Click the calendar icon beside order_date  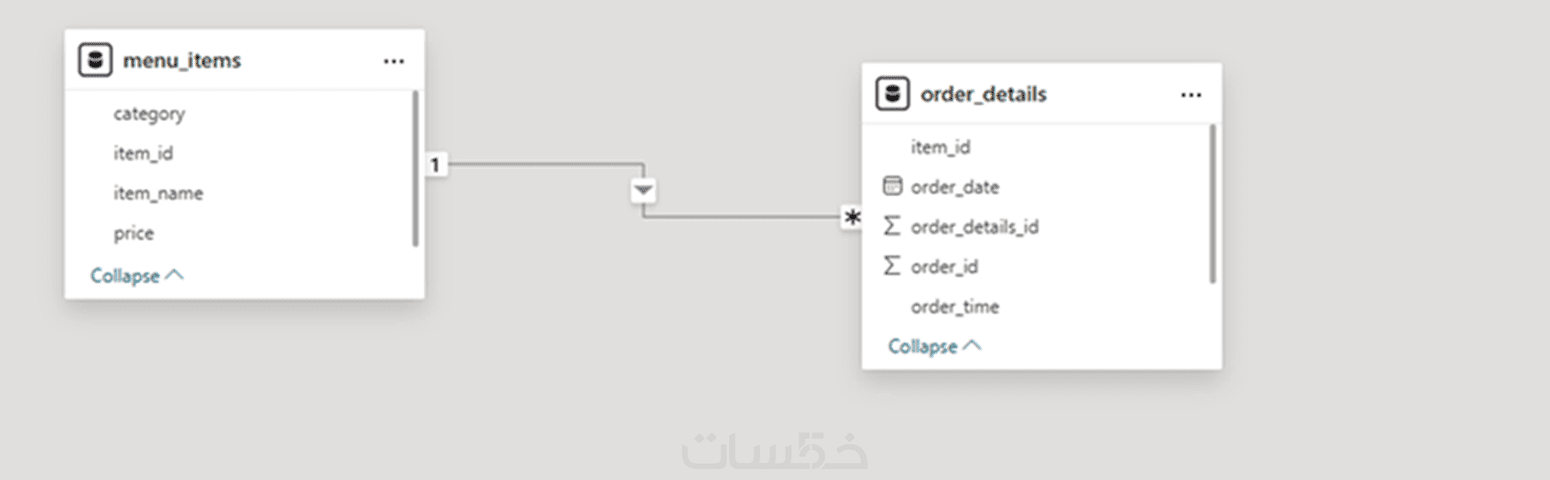pyautogui.click(x=892, y=187)
